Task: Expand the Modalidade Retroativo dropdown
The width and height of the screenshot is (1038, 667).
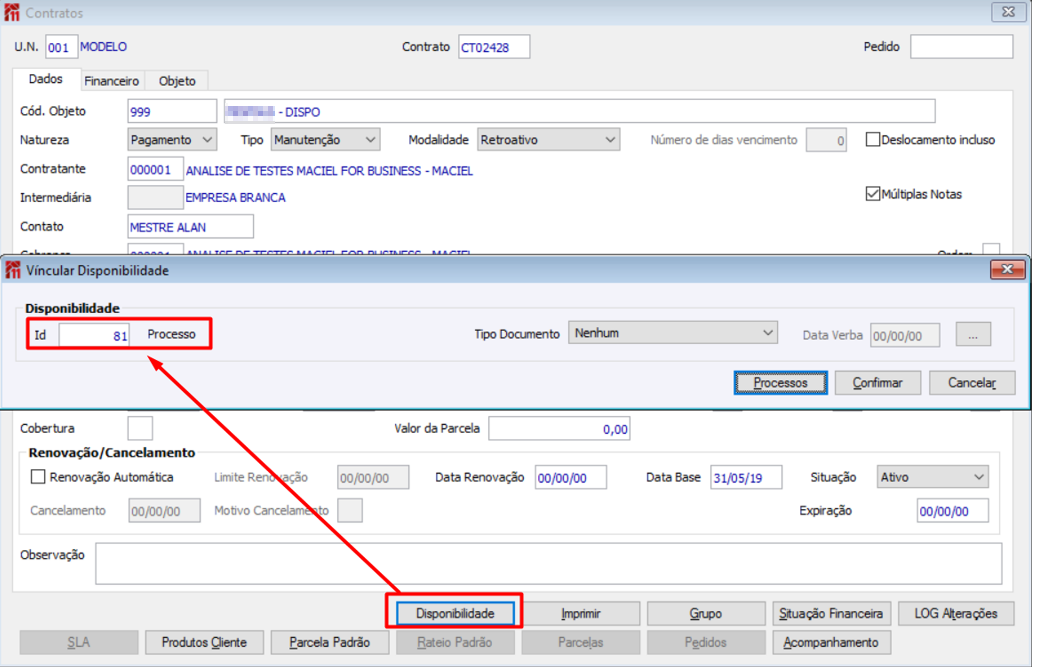Action: [548, 140]
